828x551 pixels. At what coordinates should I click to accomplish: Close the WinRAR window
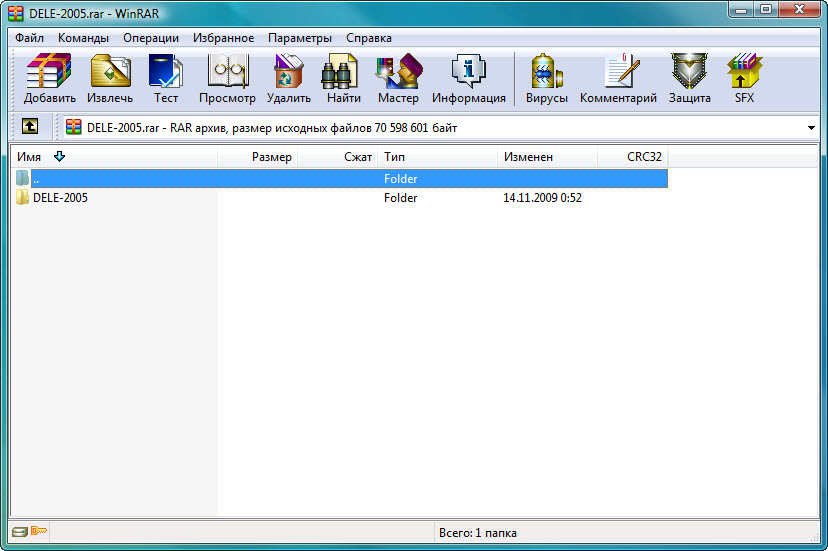coord(799,10)
